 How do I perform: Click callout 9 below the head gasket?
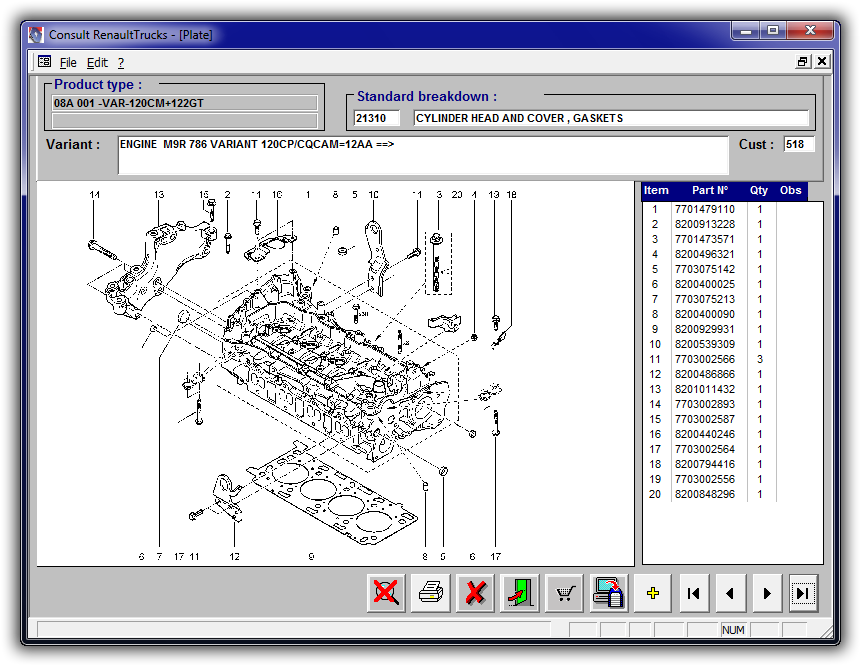pyautogui.click(x=311, y=557)
